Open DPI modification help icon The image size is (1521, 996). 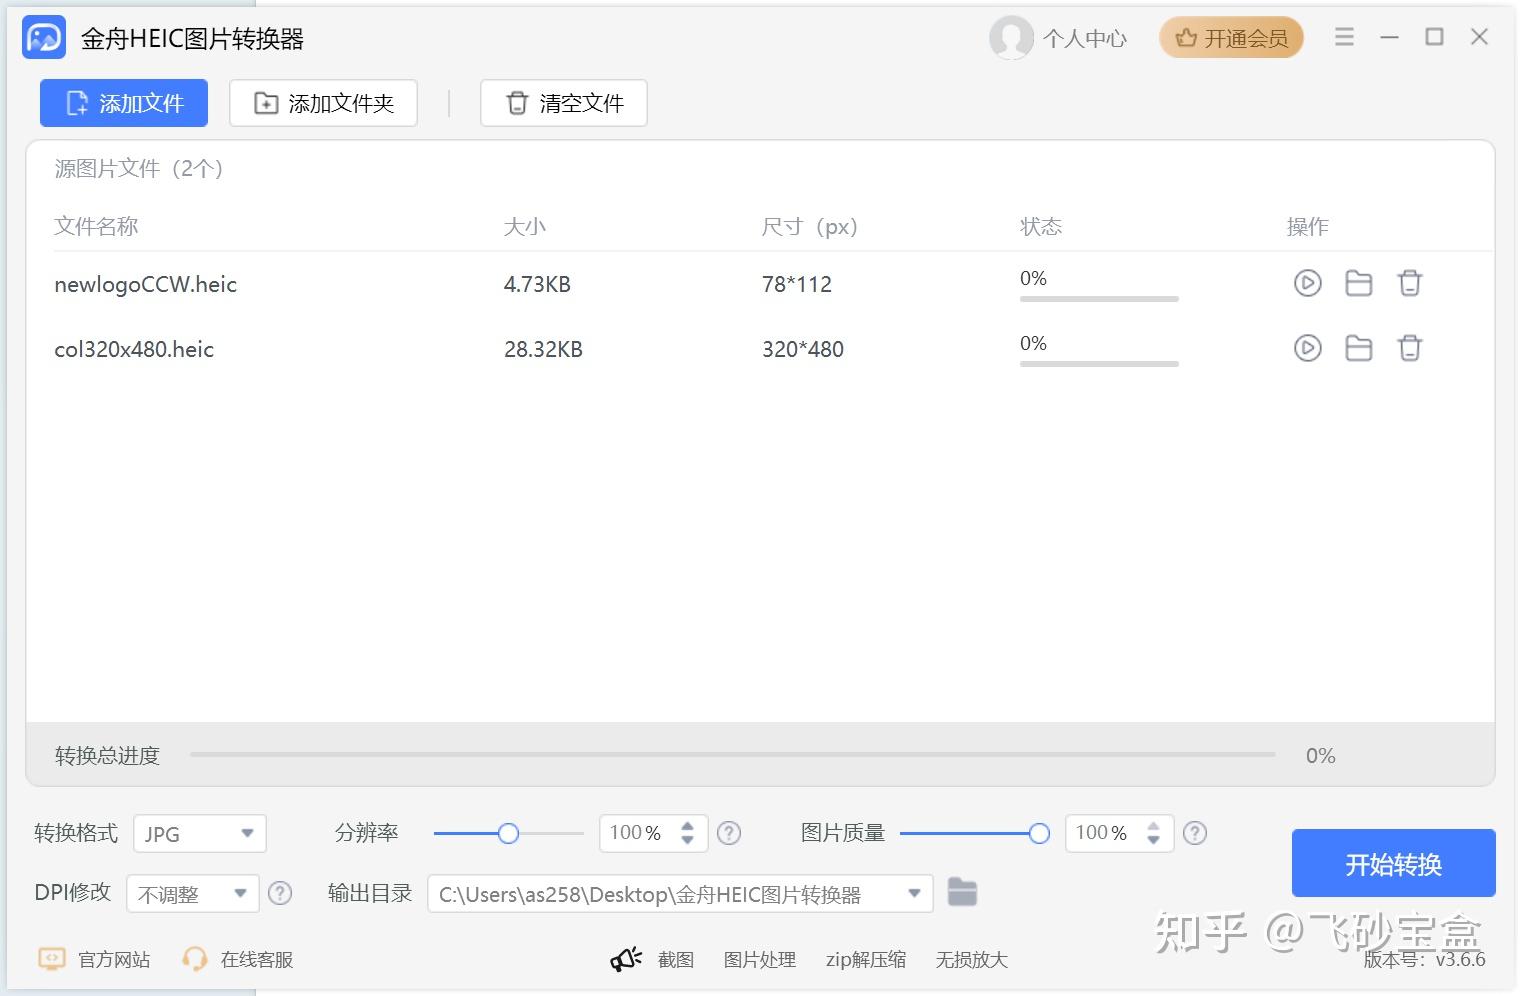coord(280,893)
